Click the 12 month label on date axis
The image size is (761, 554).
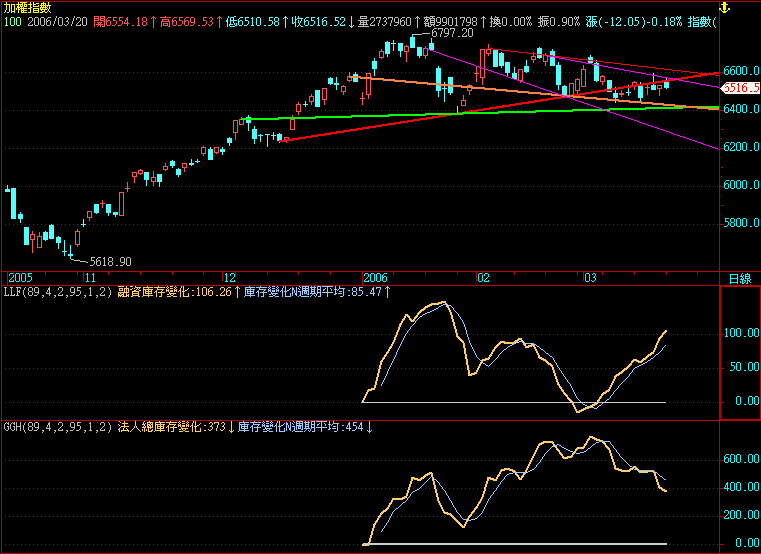coord(229,277)
